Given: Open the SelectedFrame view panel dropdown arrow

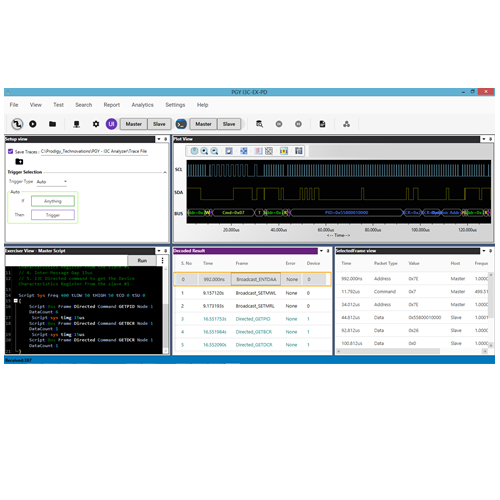Looking at the screenshot, I should pyautogui.click(x=484, y=251).
